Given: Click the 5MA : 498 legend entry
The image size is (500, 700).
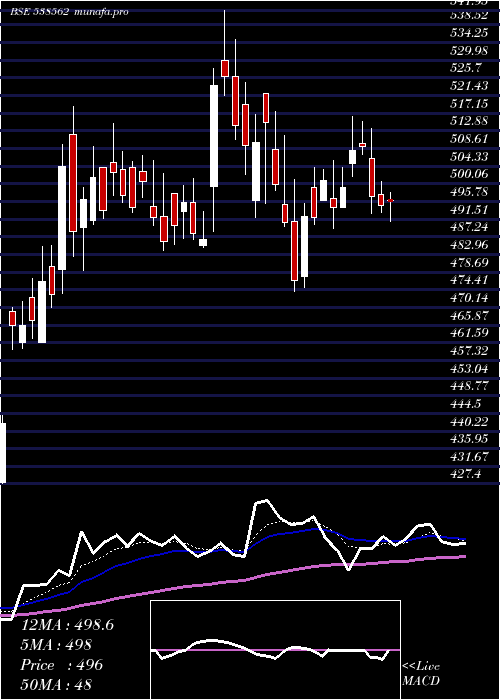Looking at the screenshot, I should [x=56, y=645].
